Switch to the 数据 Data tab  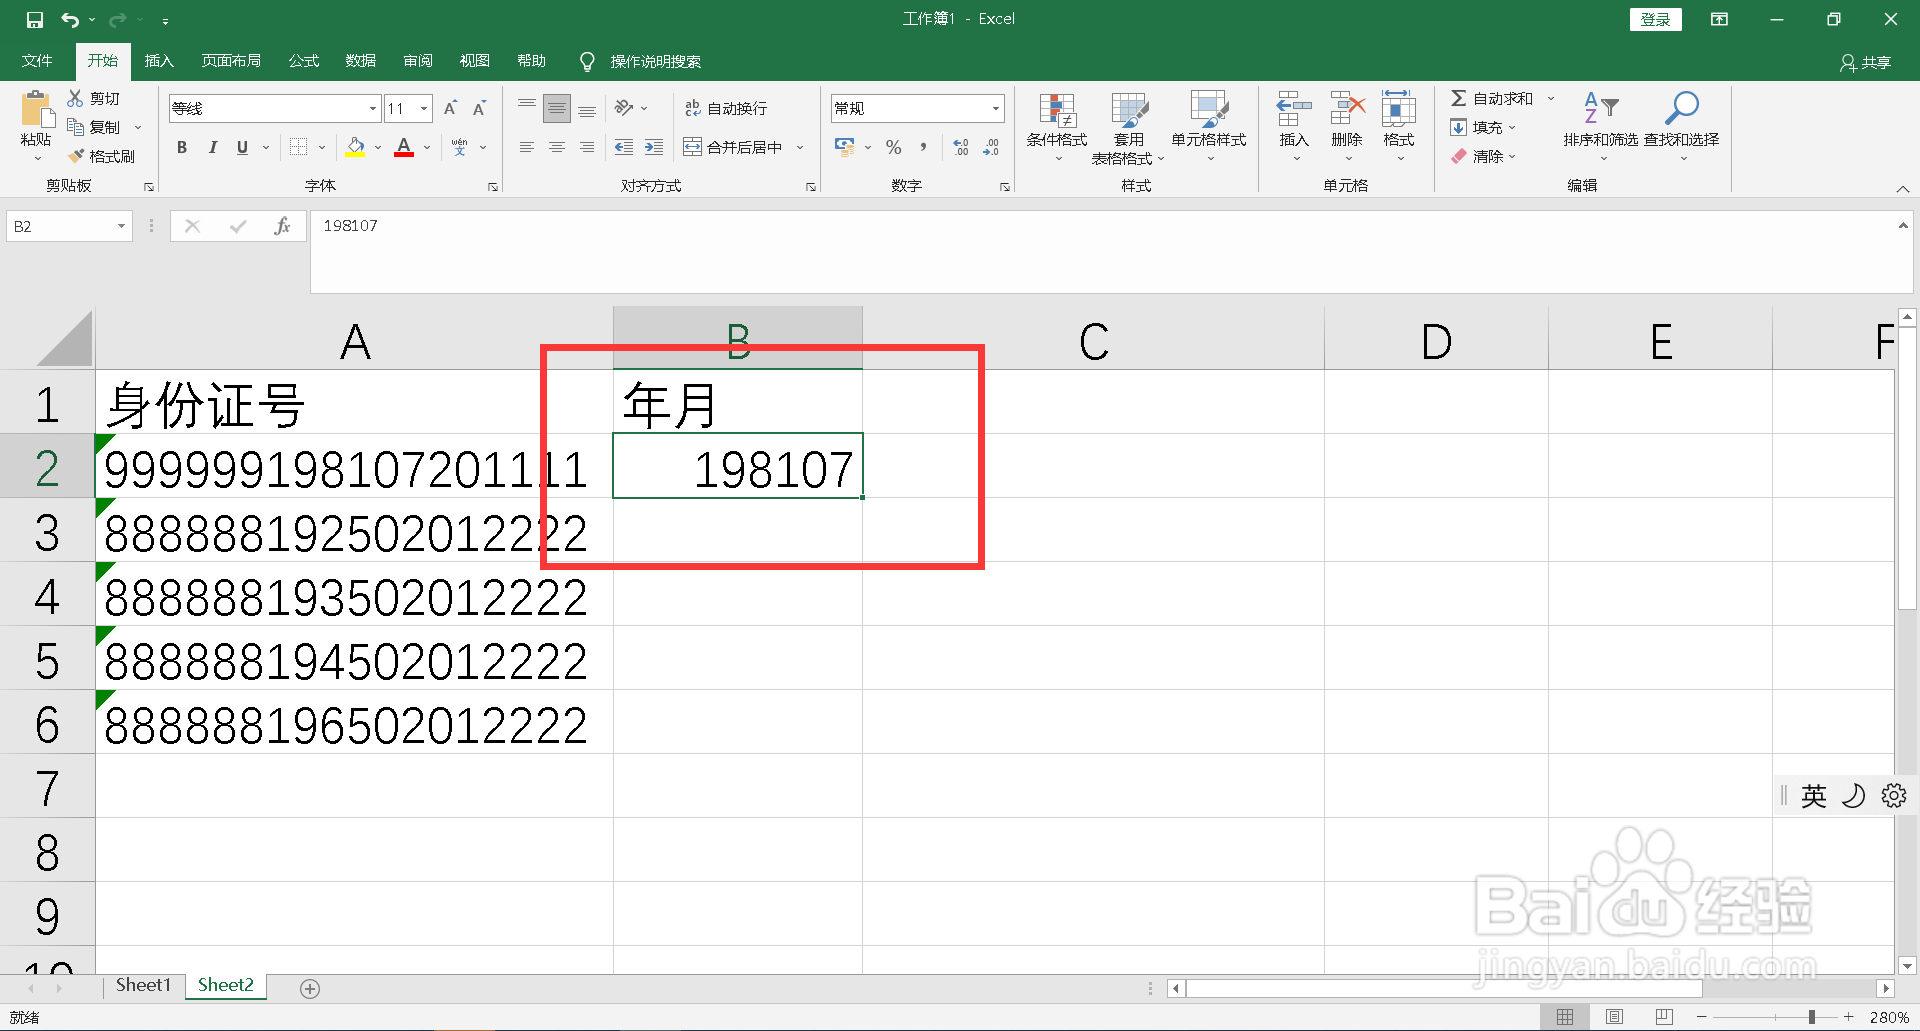click(361, 61)
